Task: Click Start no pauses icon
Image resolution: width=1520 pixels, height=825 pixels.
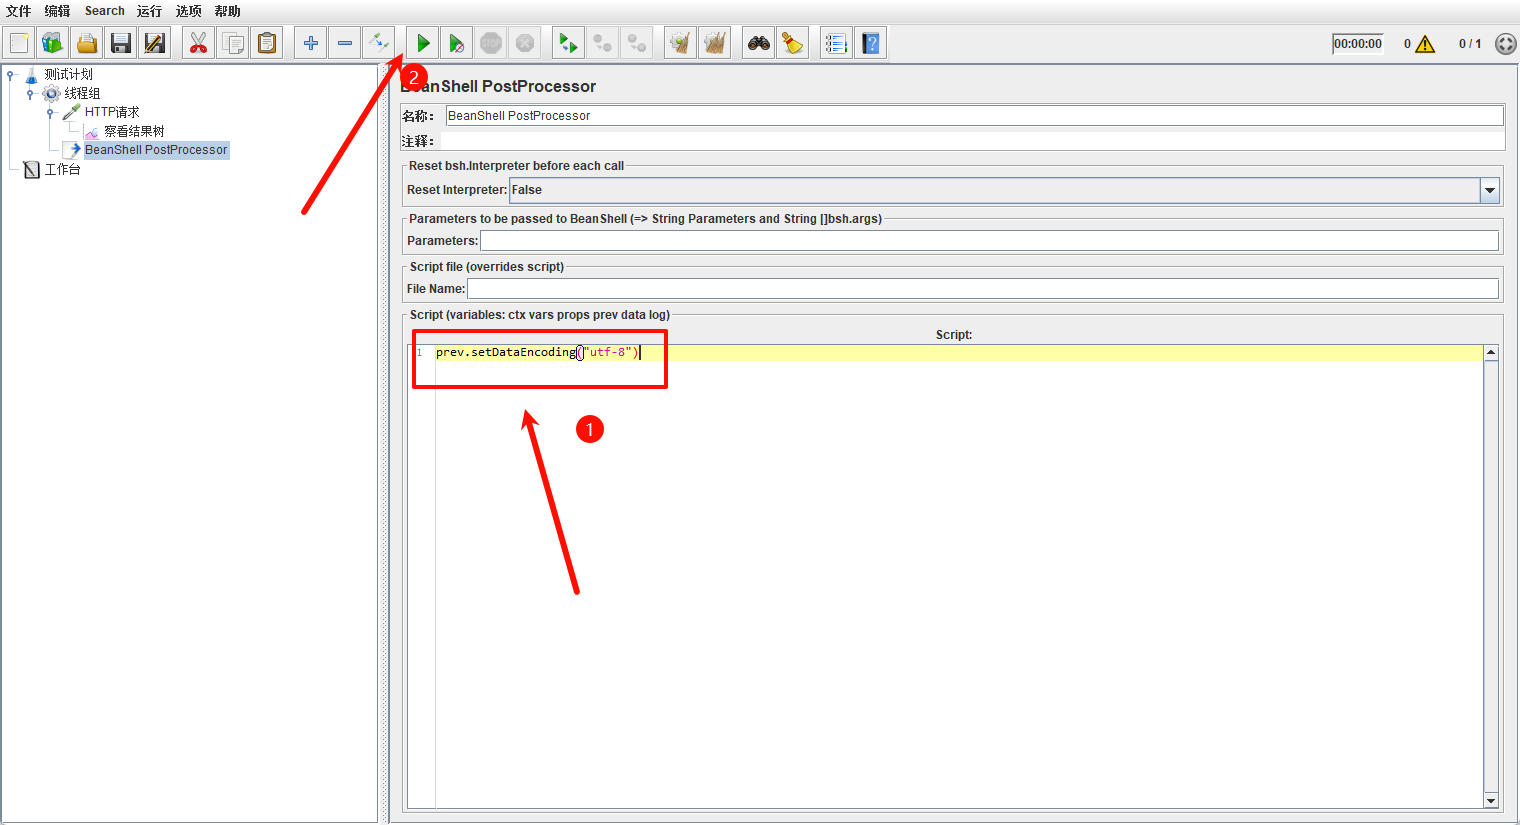Action: click(457, 43)
